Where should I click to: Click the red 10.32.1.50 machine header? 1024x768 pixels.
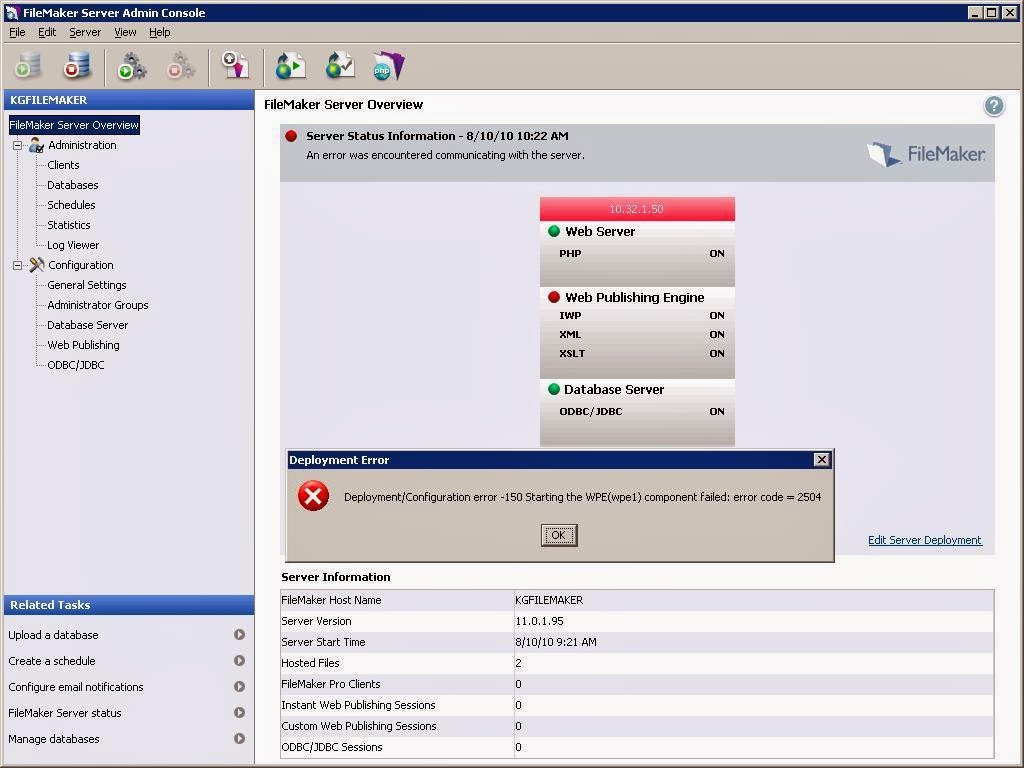tap(637, 209)
